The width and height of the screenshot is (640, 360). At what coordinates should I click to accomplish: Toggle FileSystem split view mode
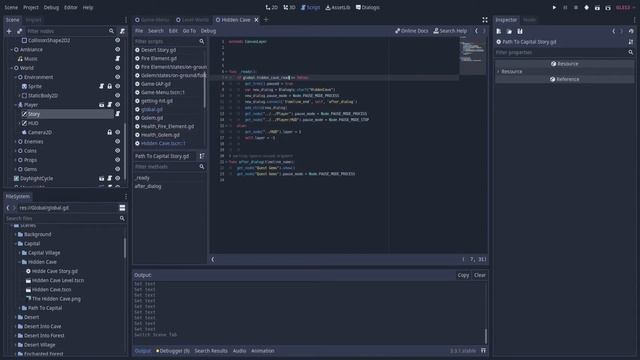pos(122,208)
